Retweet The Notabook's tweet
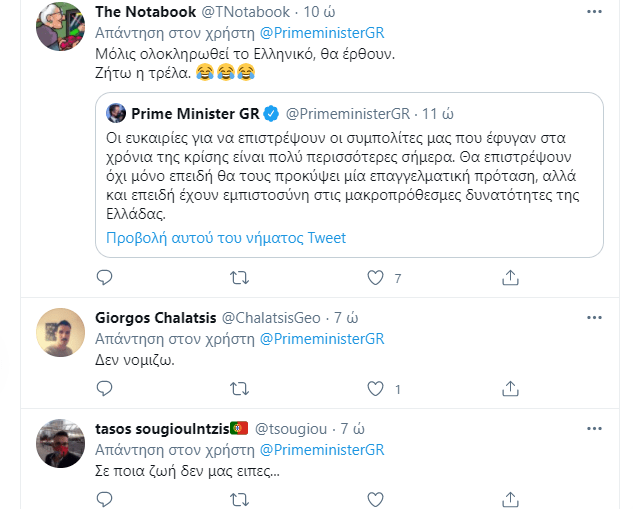633x509 pixels. tap(240, 277)
